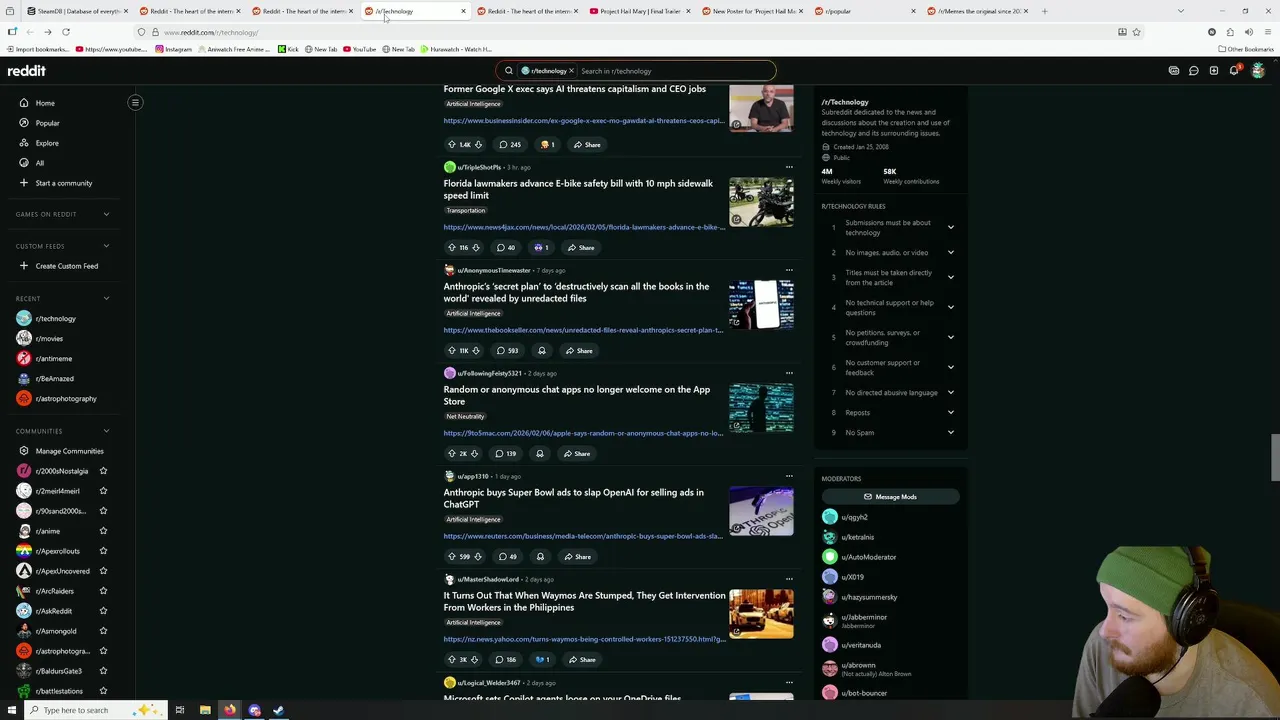Viewport: 1280px width, 720px height.
Task: Collapse the Communities section
Action: pyautogui.click(x=106, y=431)
